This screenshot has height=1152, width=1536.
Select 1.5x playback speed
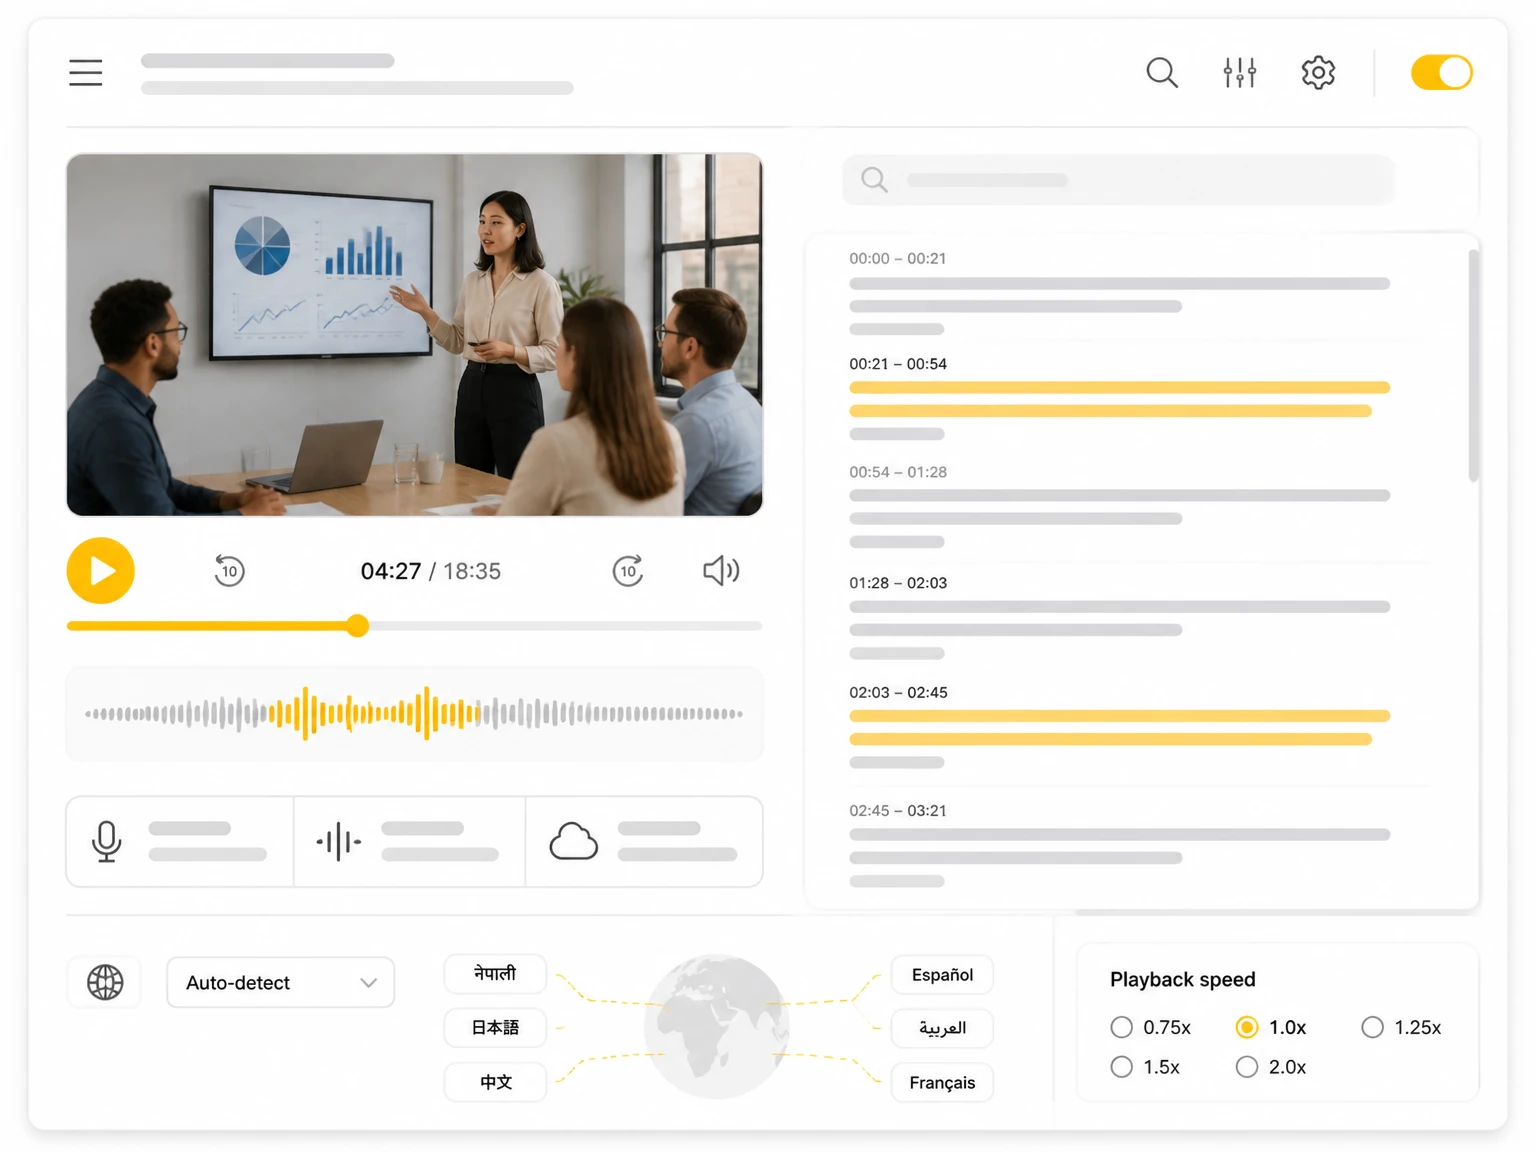coord(1146,1067)
